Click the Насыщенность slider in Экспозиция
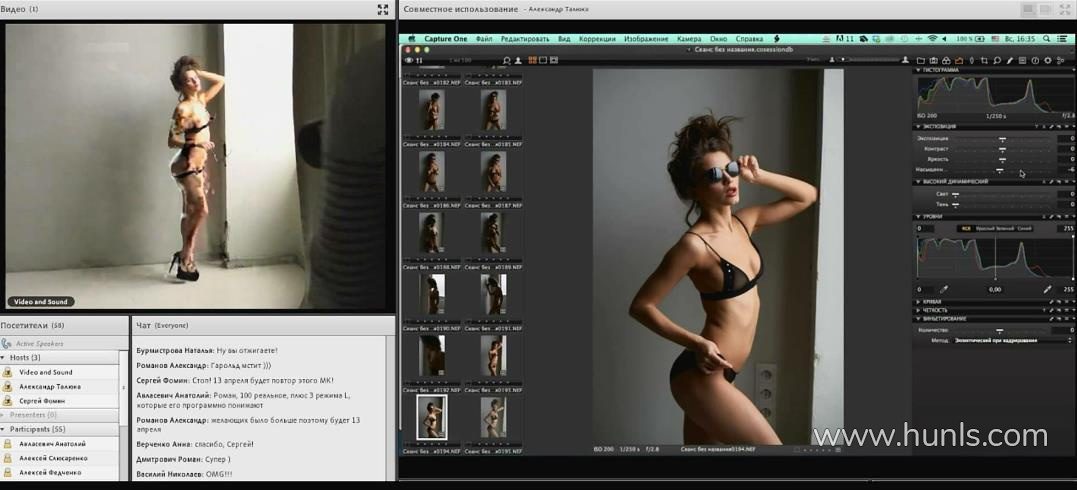Screen dimensions: 1077x490 coord(1000,170)
